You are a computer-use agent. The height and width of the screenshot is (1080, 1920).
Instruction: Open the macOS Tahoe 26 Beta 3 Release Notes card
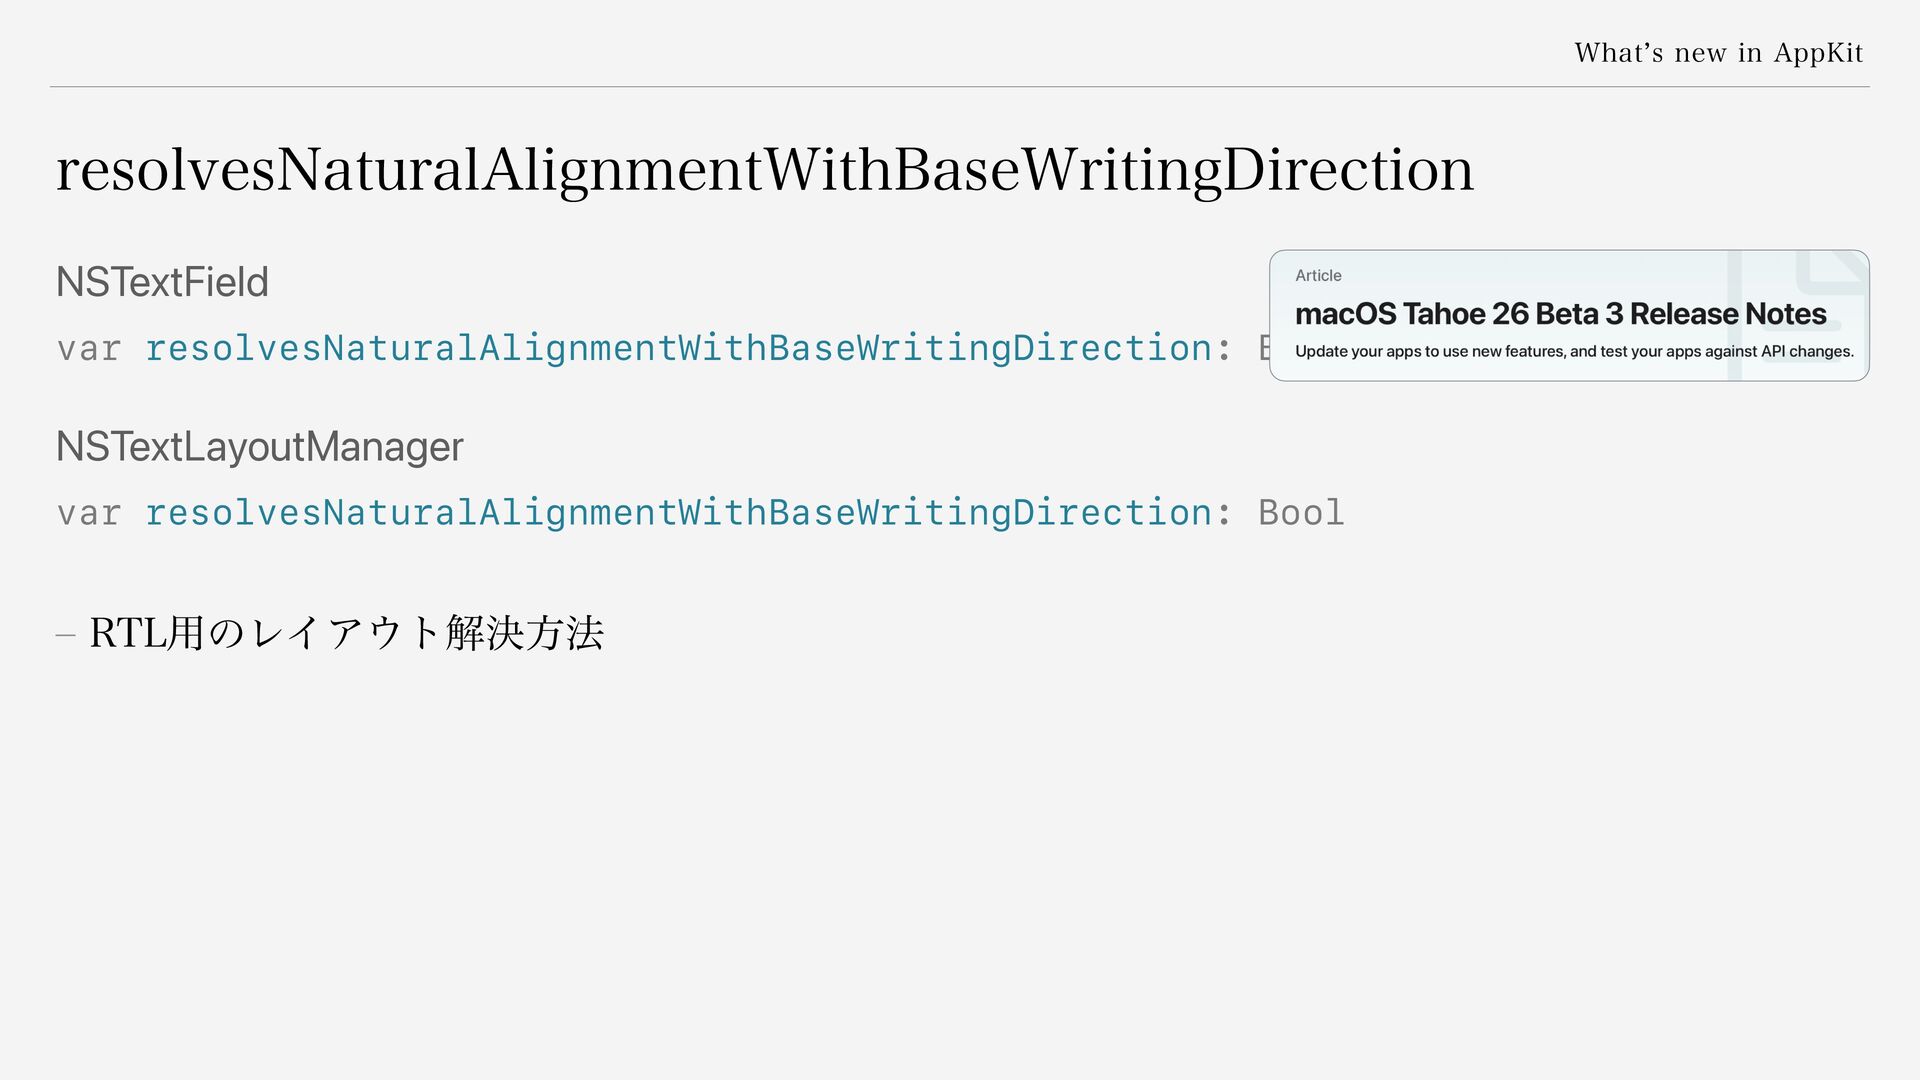pos(1569,315)
